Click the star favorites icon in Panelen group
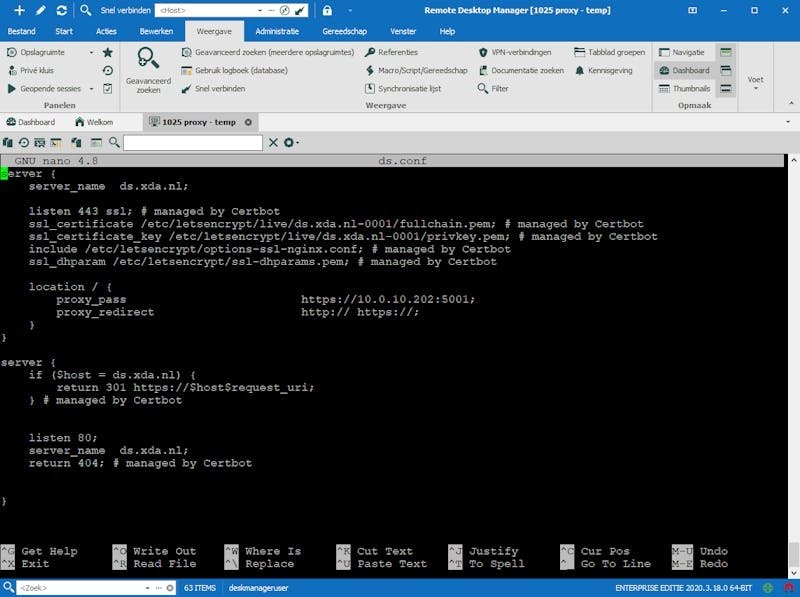 click(108, 52)
